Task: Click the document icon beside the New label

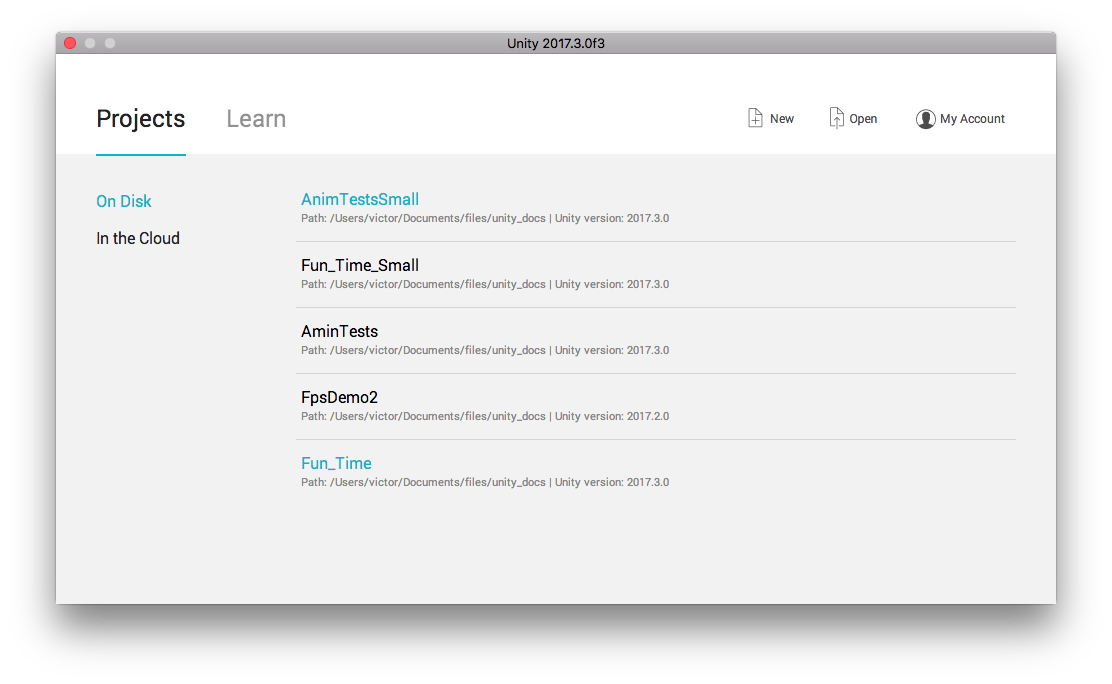Action: (755, 117)
